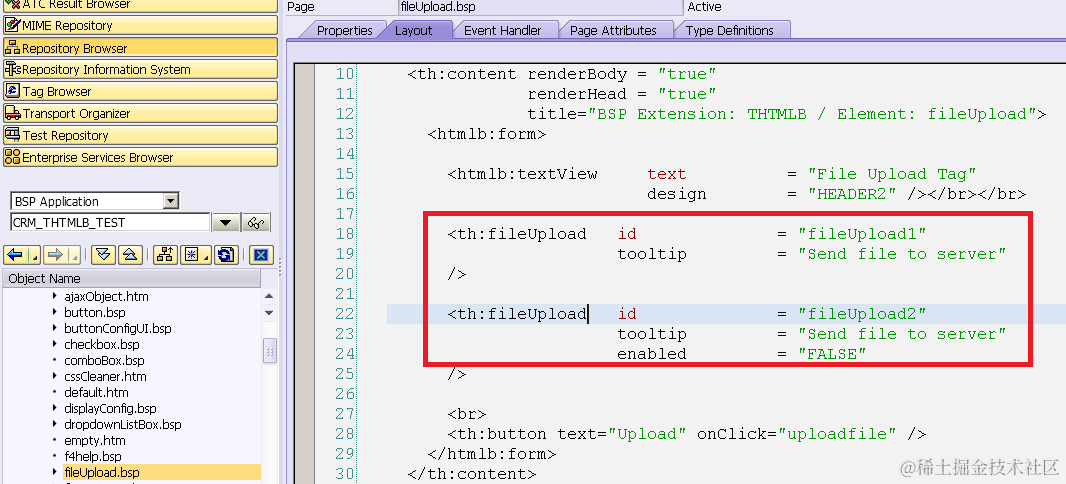Click the object list scrollbar thumb
The width and height of the screenshot is (1066, 484).
(x=269, y=351)
